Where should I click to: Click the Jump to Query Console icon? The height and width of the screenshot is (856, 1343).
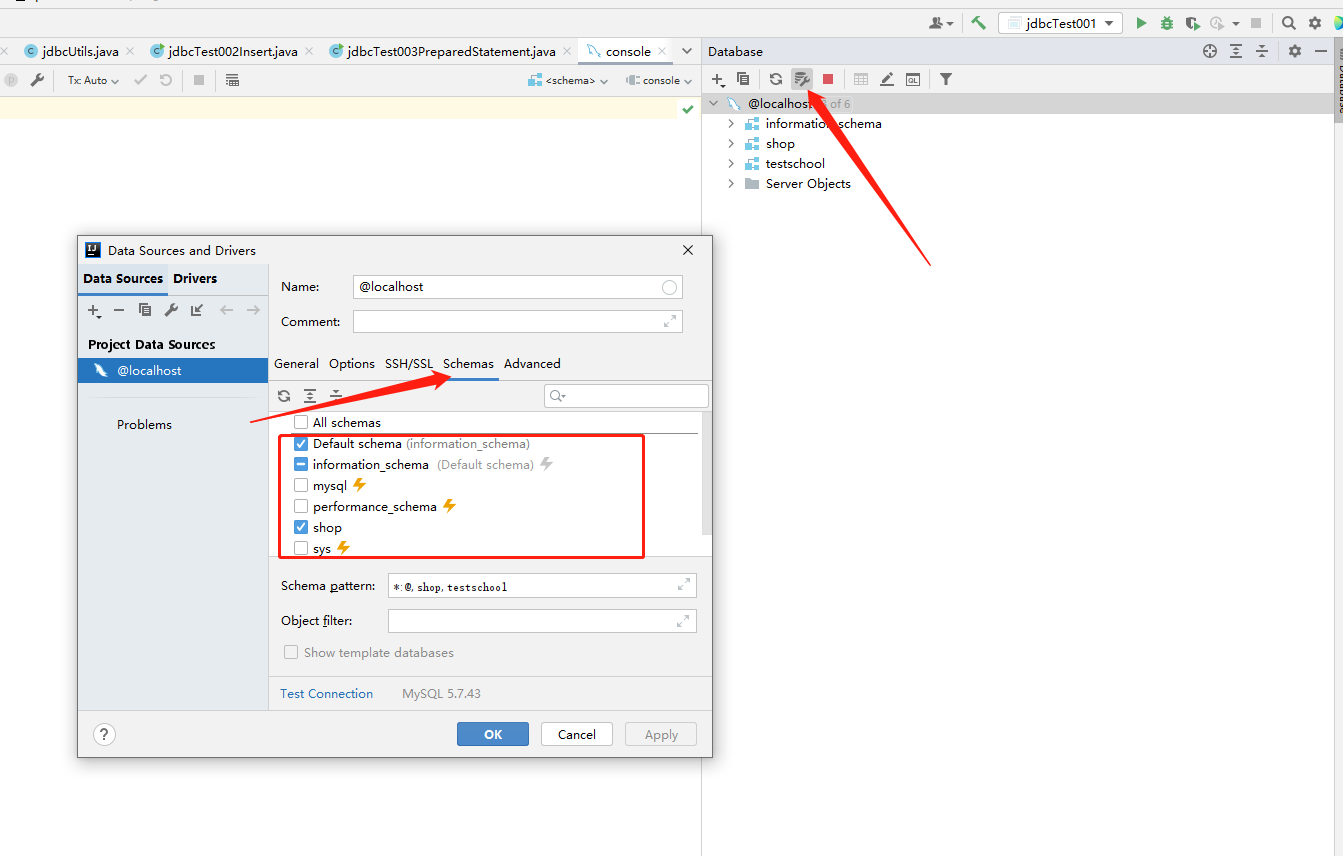[913, 79]
